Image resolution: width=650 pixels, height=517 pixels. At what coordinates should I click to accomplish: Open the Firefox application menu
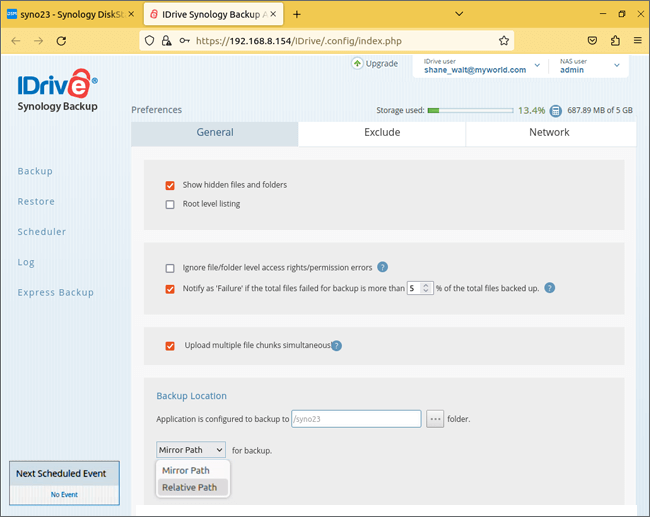(x=636, y=41)
